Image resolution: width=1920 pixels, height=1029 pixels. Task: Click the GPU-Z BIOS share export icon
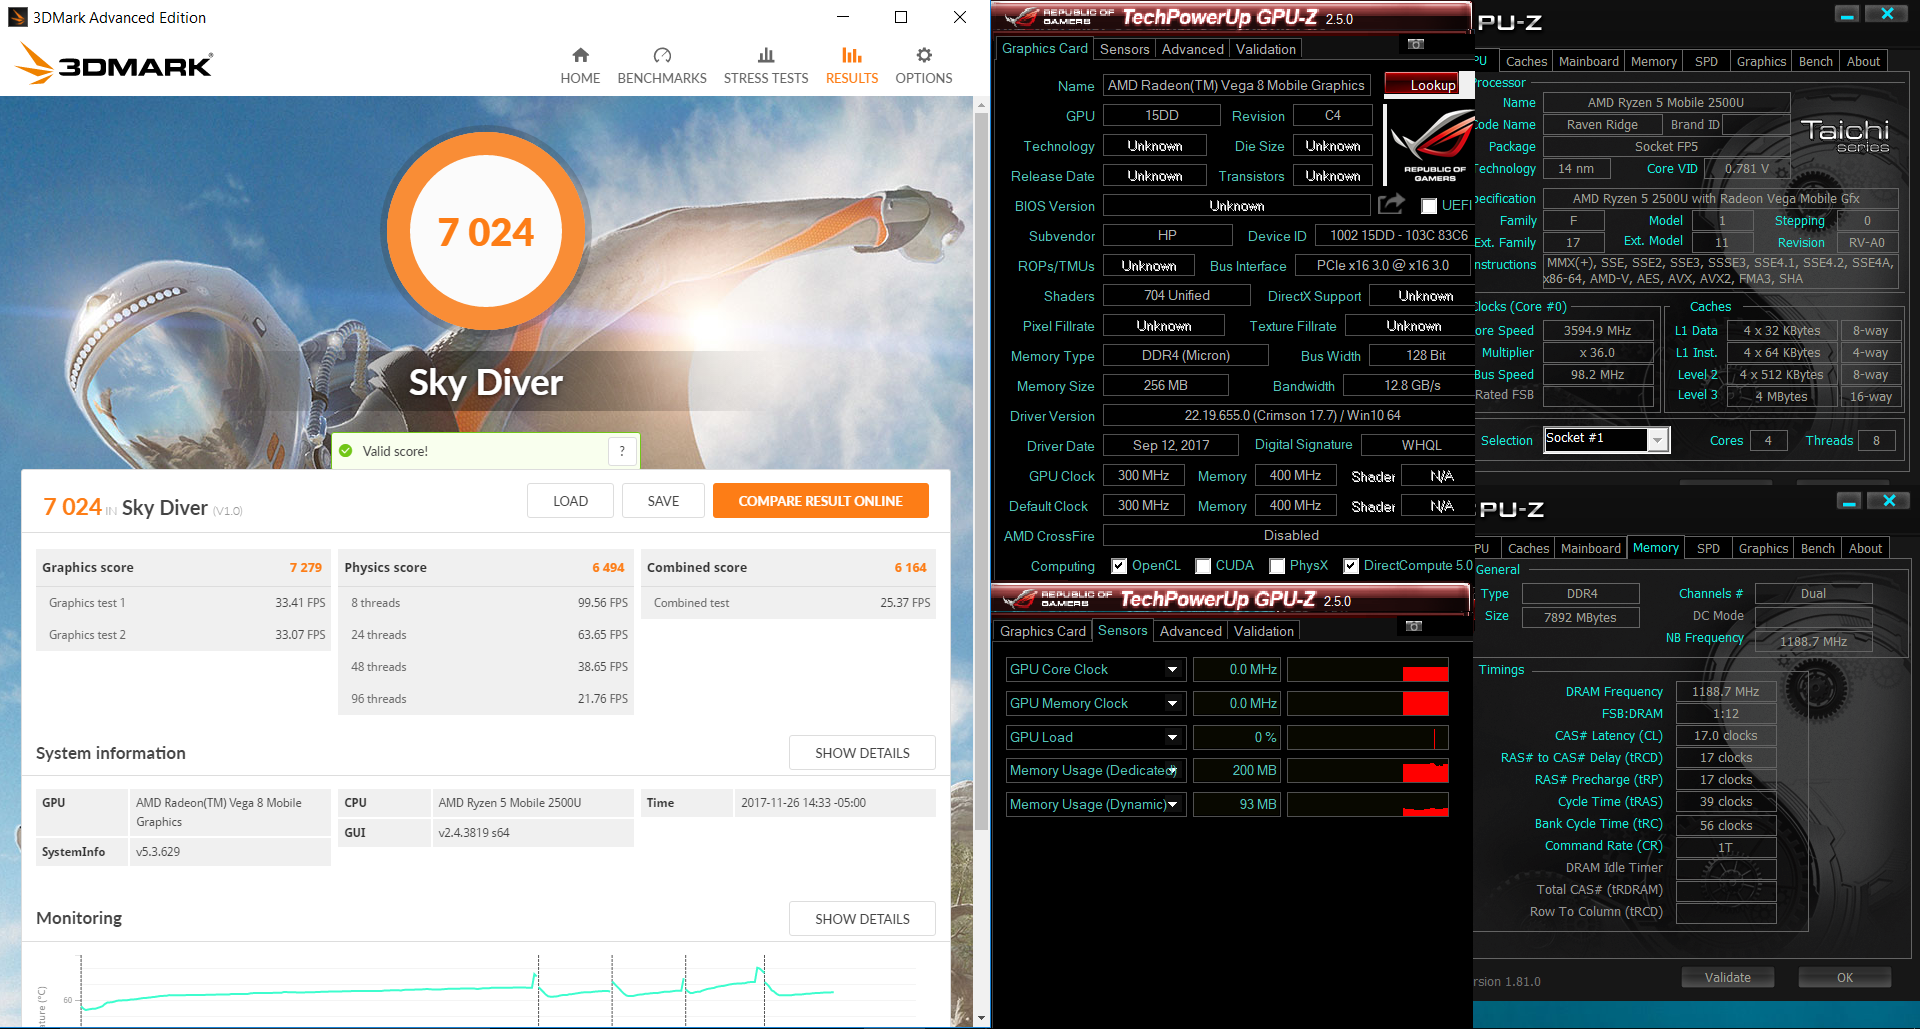[1391, 205]
